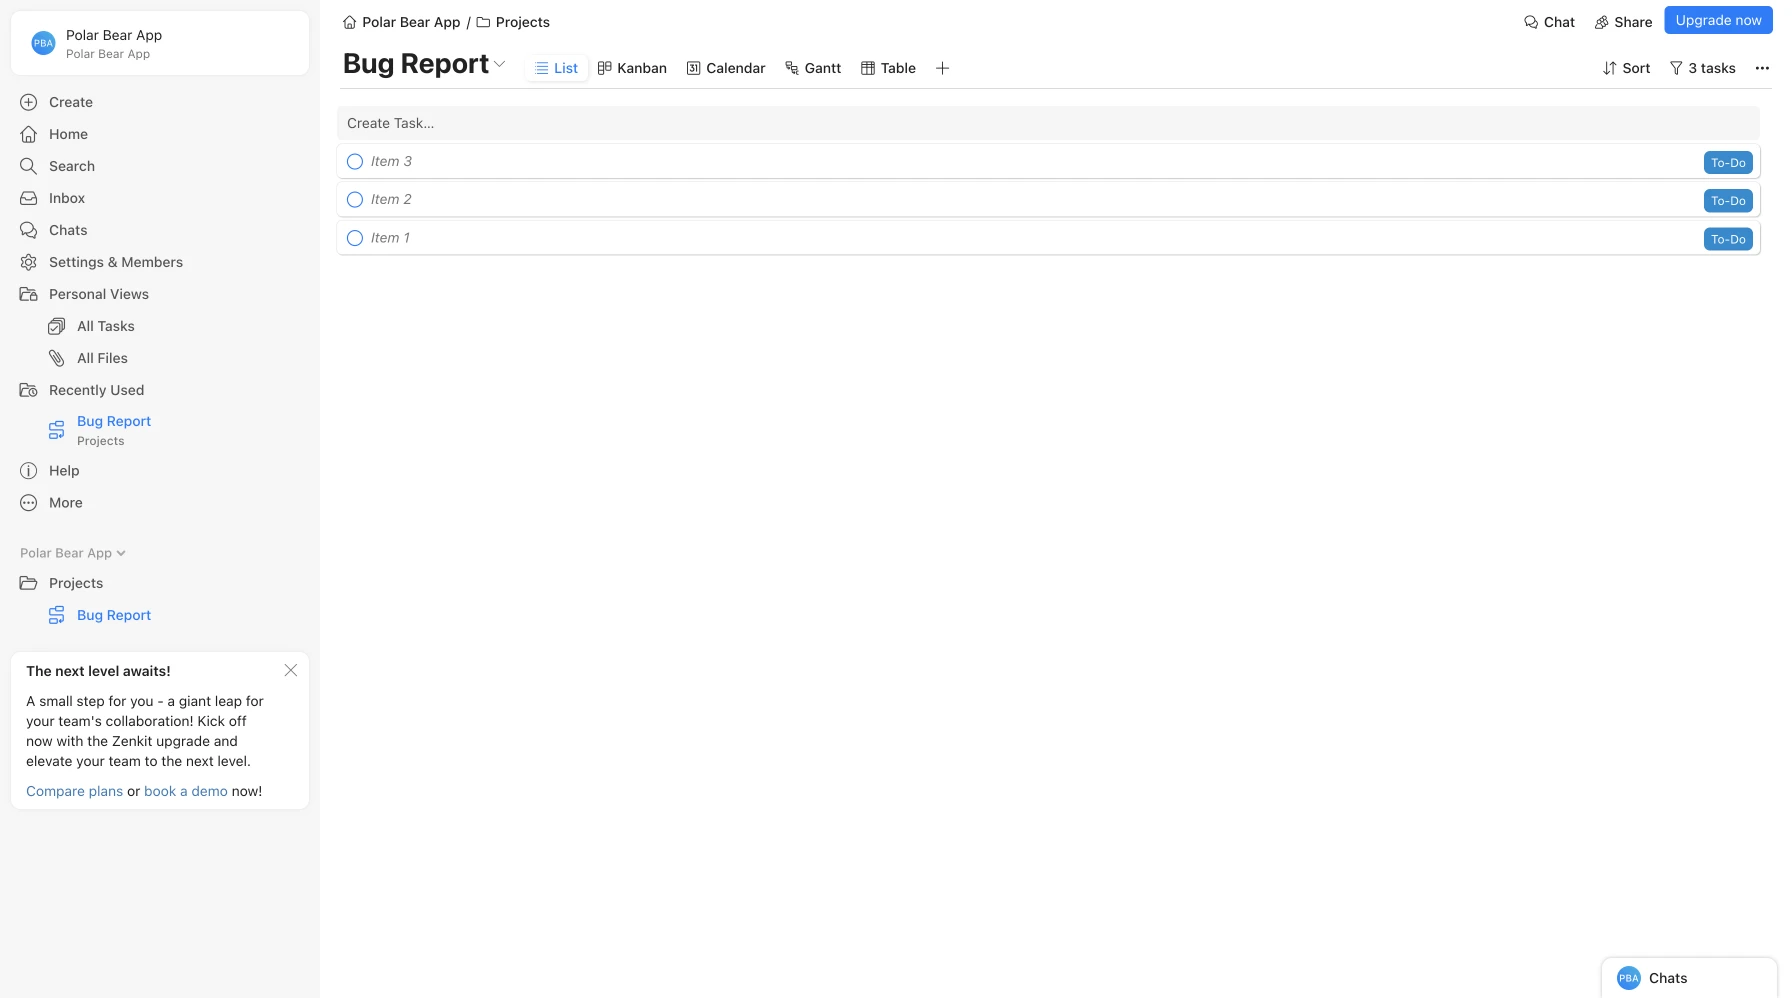Expand the Polar Bear App workspace chevron
Screen dimensions: 1792x998
click(x=121, y=553)
